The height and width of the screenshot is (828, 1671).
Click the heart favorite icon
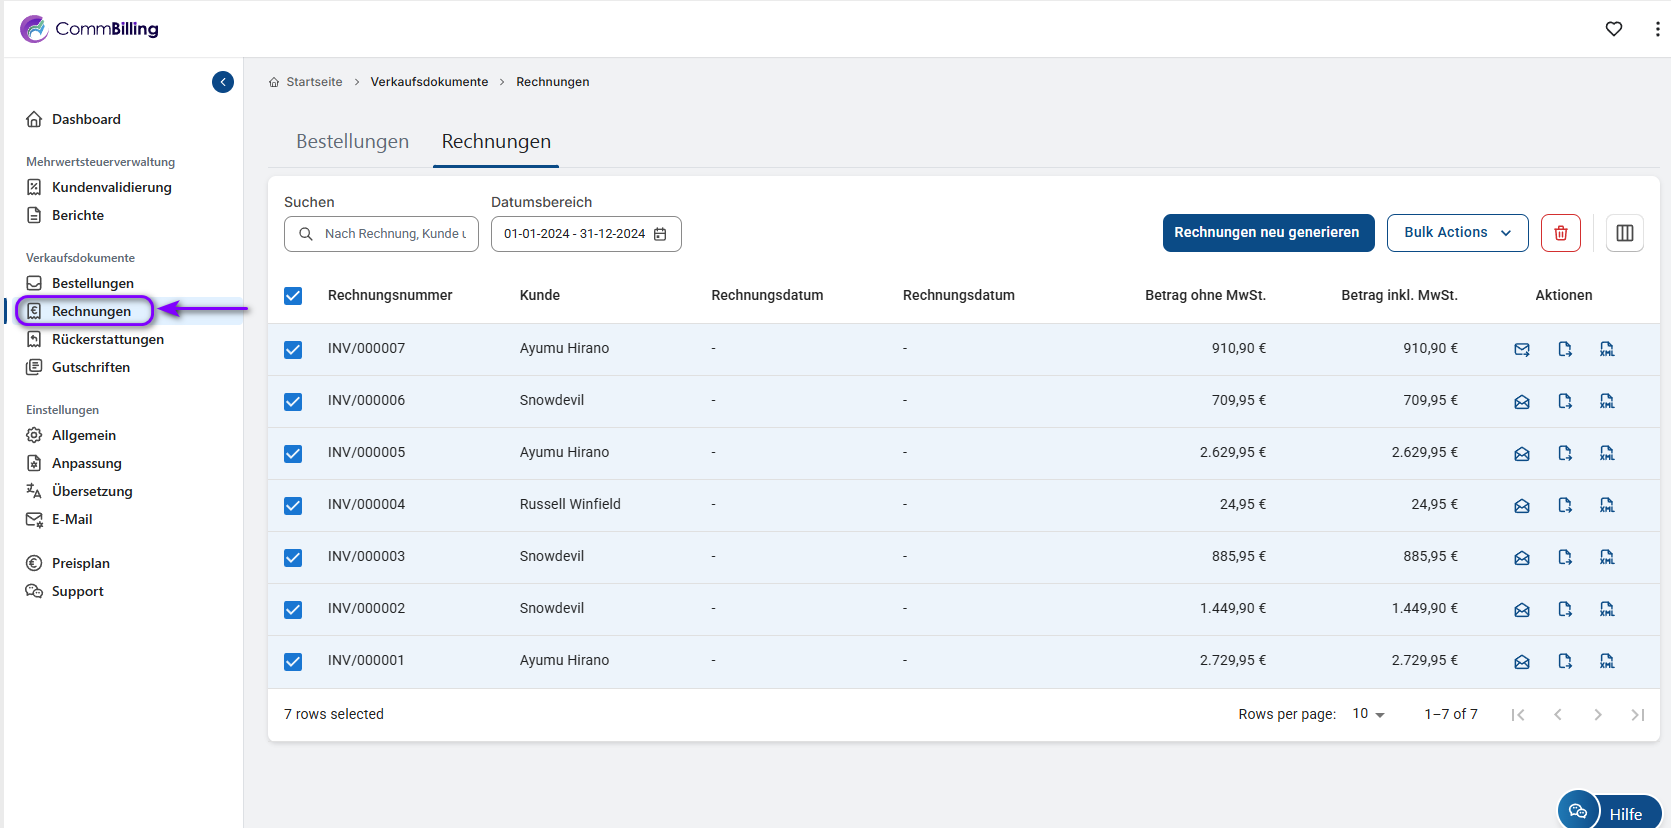1613,29
